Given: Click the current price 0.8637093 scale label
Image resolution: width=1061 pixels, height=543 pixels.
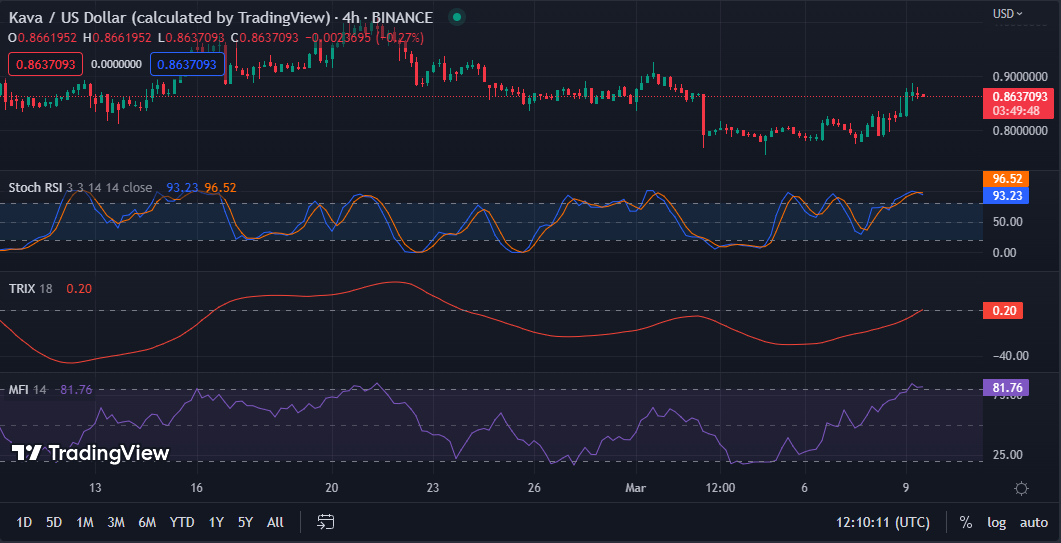Looking at the screenshot, I should [x=1018, y=103].
